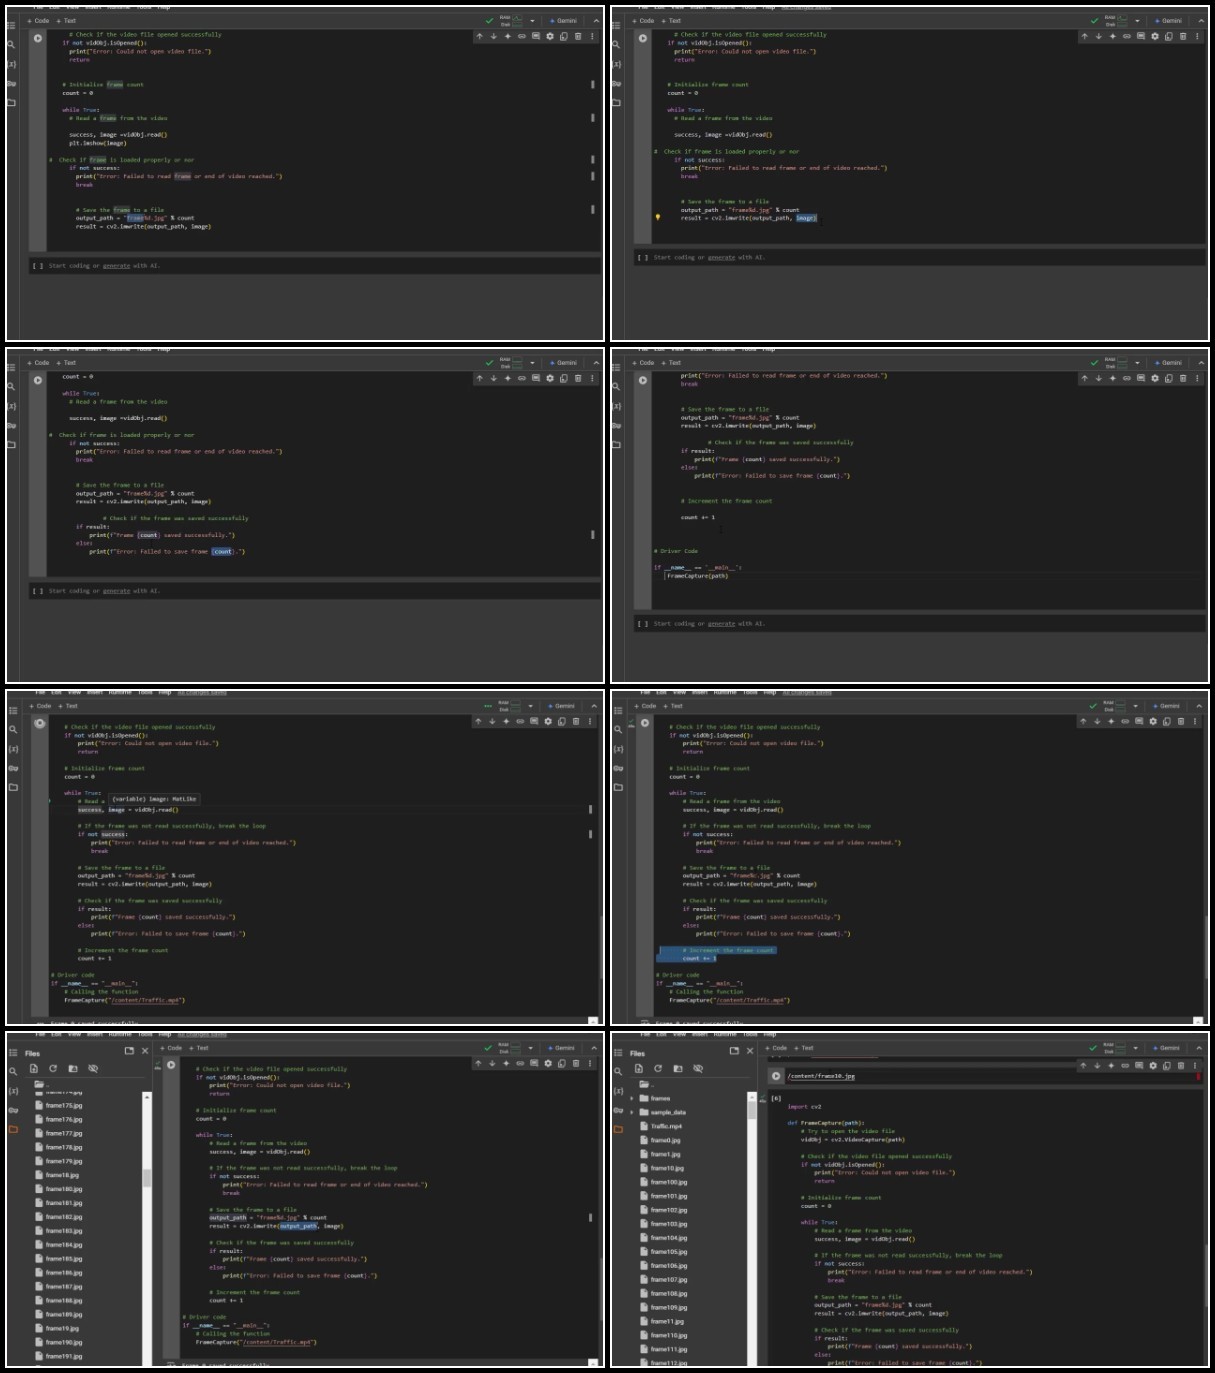This screenshot has height=1373, width=1215.
Task: Run the cell showing the MatLike tooltip
Action: (x=40, y=723)
